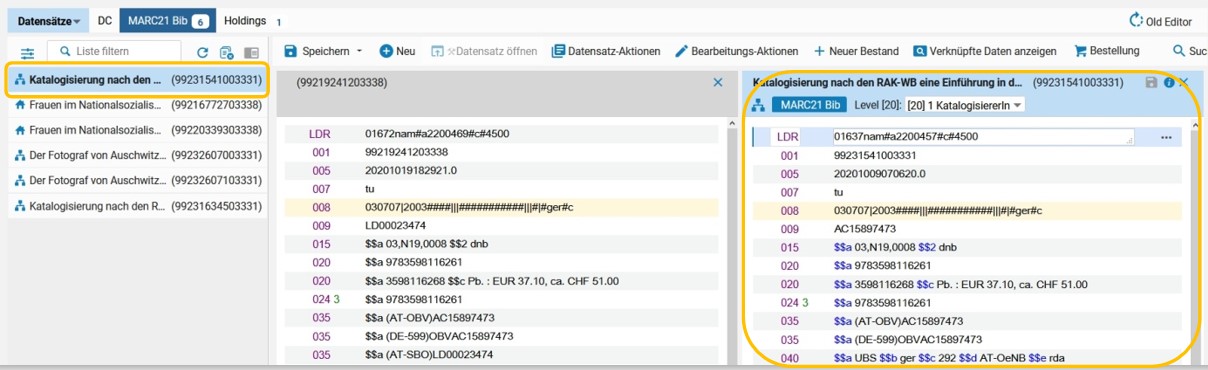Toggle the split view panel icon

coord(251,52)
